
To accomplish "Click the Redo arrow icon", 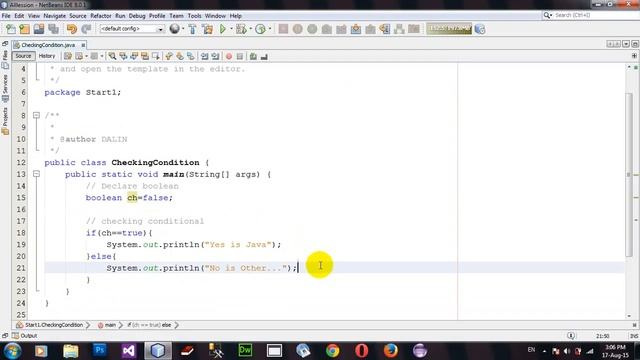I will (x=86, y=29).
